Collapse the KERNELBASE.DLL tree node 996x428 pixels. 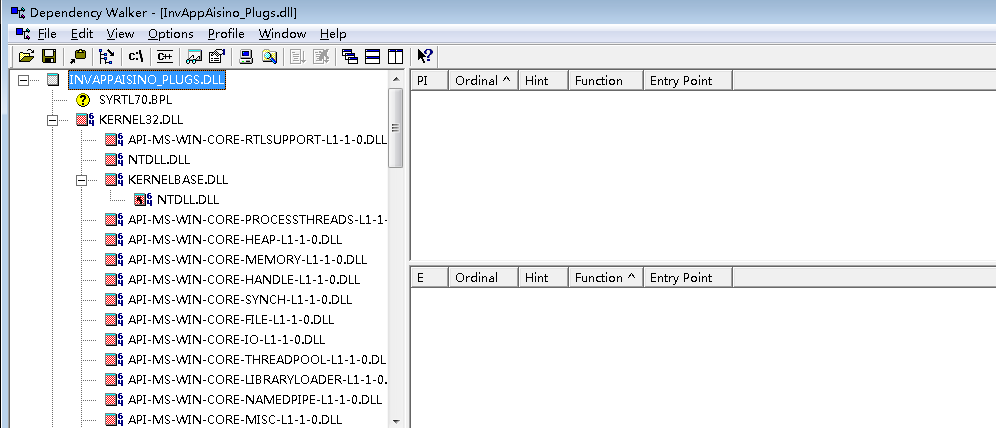point(81,180)
